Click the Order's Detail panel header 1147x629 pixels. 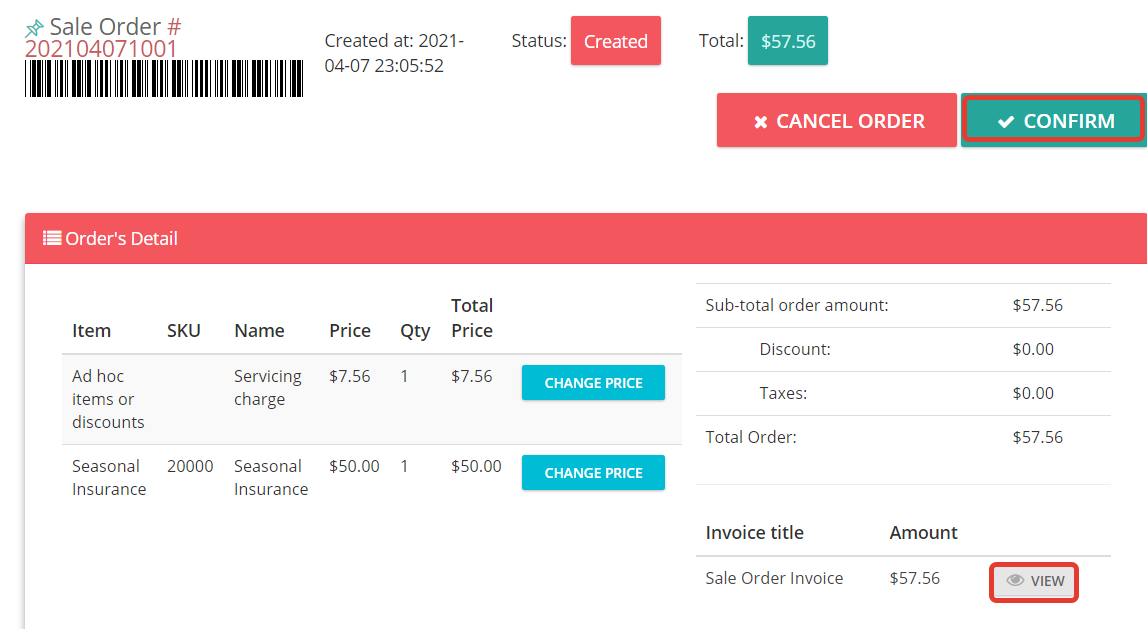coord(586,238)
